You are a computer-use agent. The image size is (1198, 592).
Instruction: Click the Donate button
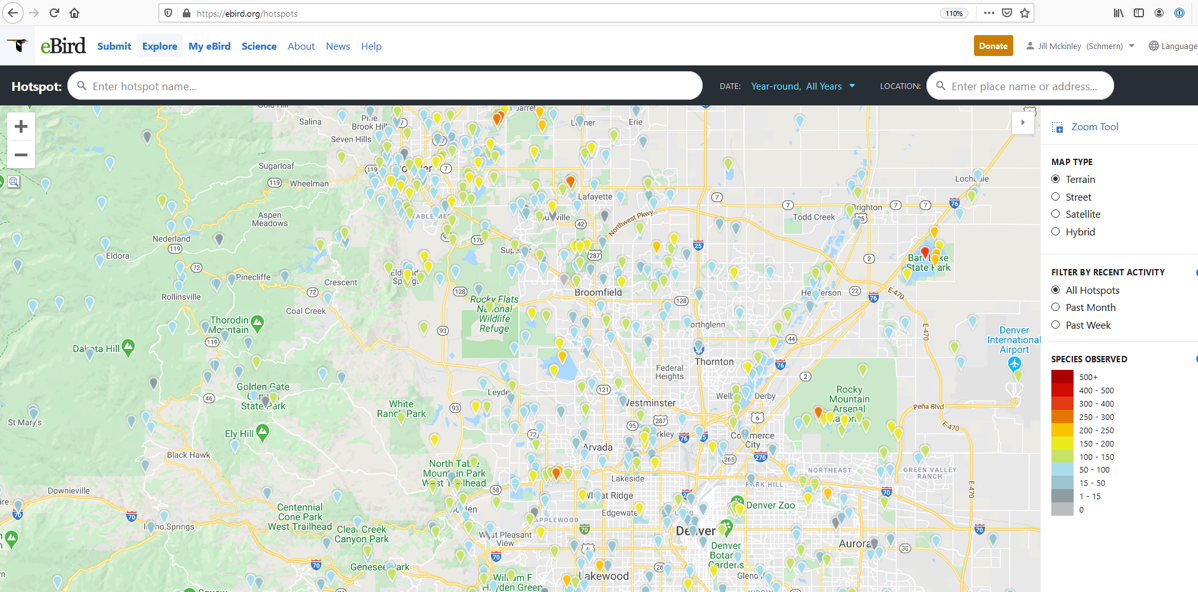coord(993,46)
